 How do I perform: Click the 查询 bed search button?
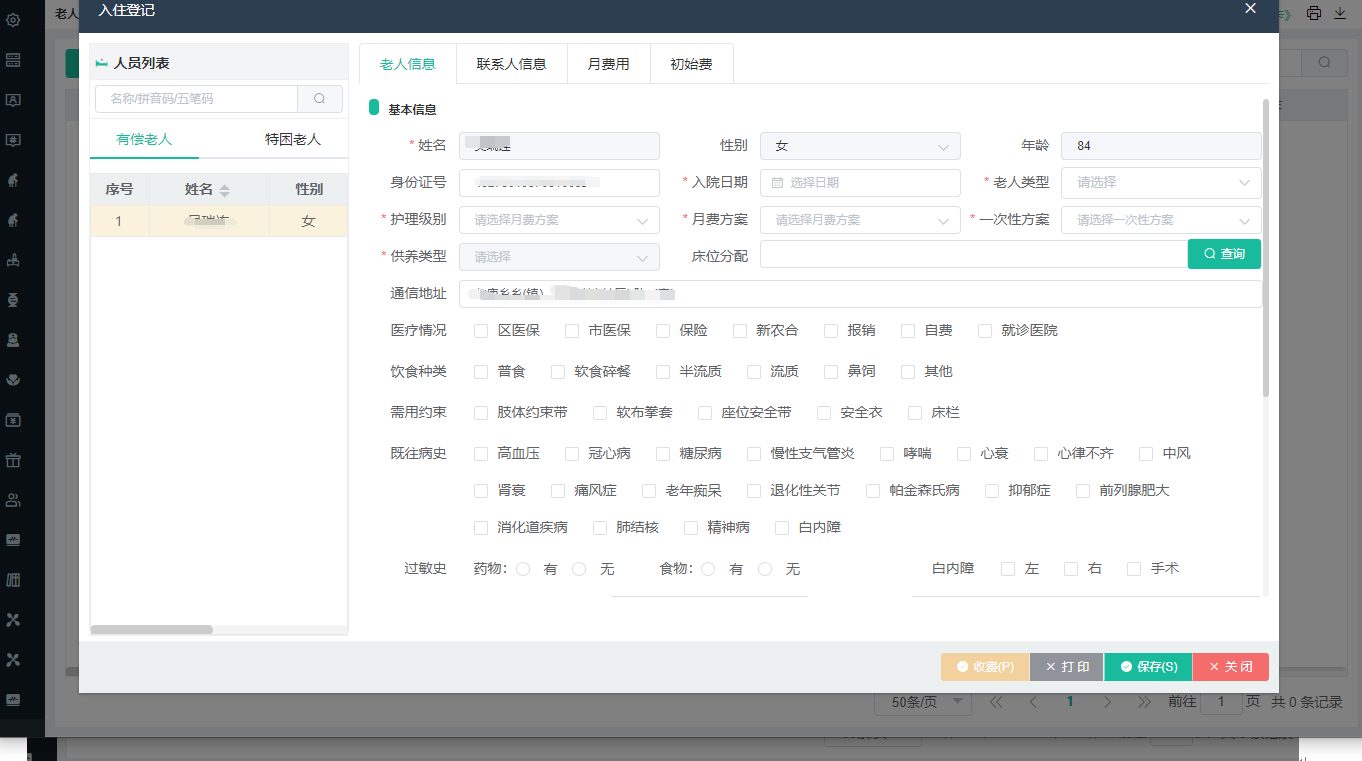(x=1224, y=254)
